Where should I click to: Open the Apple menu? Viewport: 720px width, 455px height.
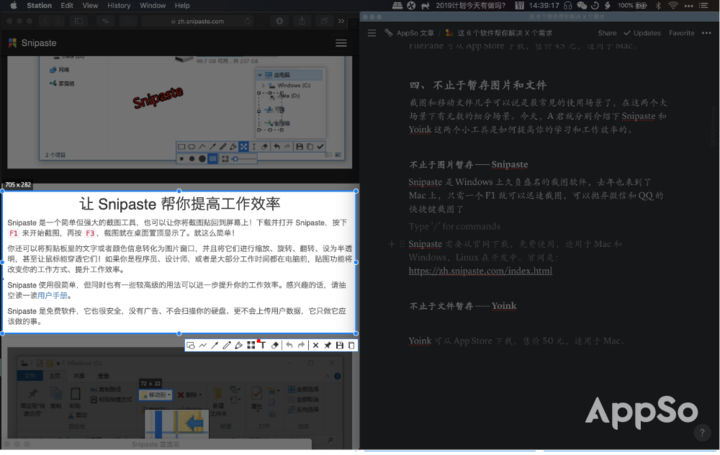13,6
